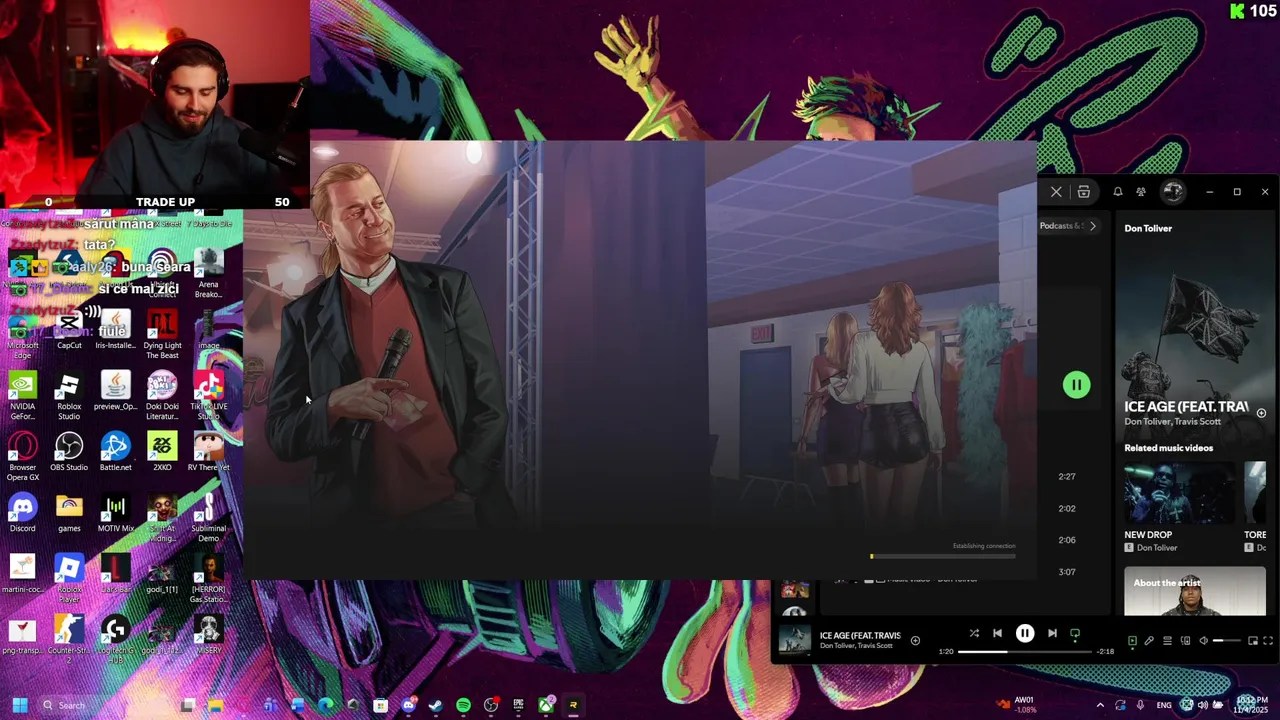
Task: Open File Explorer from taskbar
Action: [x=215, y=705]
